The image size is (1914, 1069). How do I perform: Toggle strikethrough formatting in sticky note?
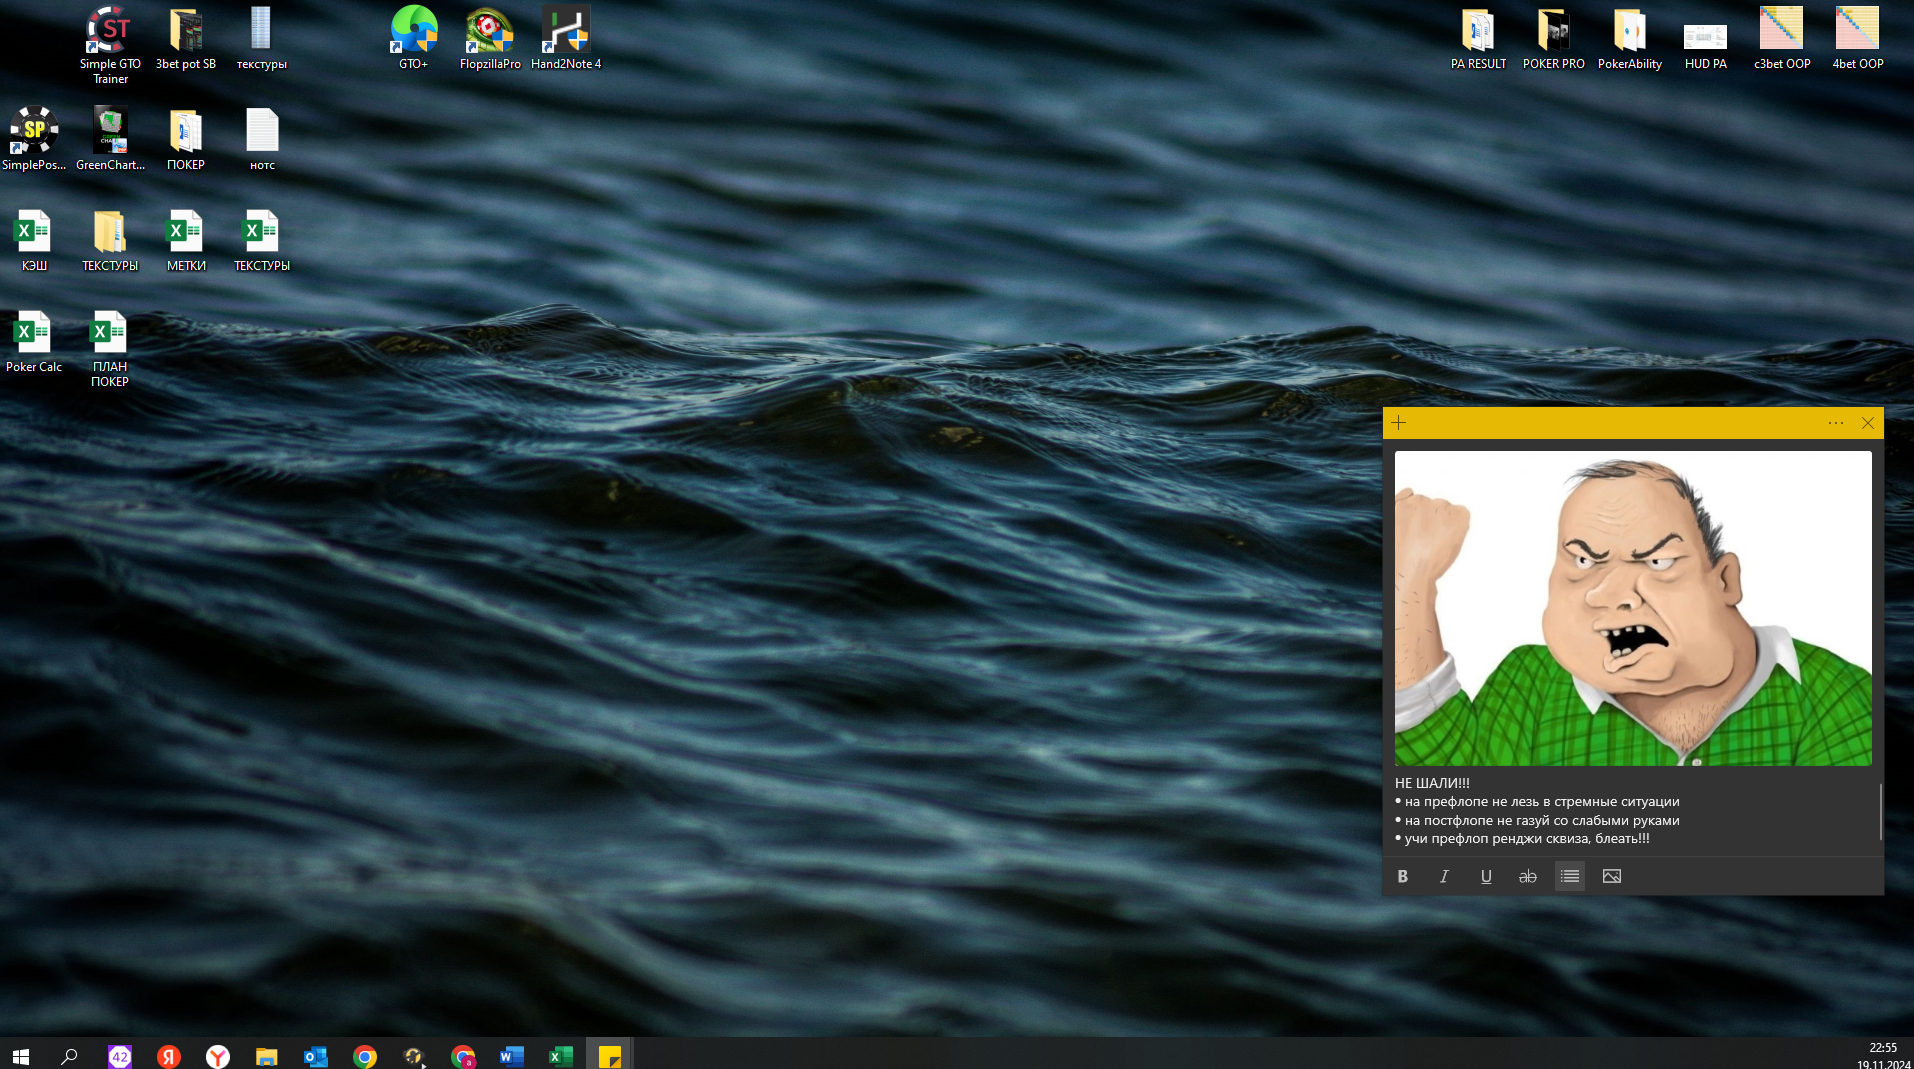pos(1528,876)
